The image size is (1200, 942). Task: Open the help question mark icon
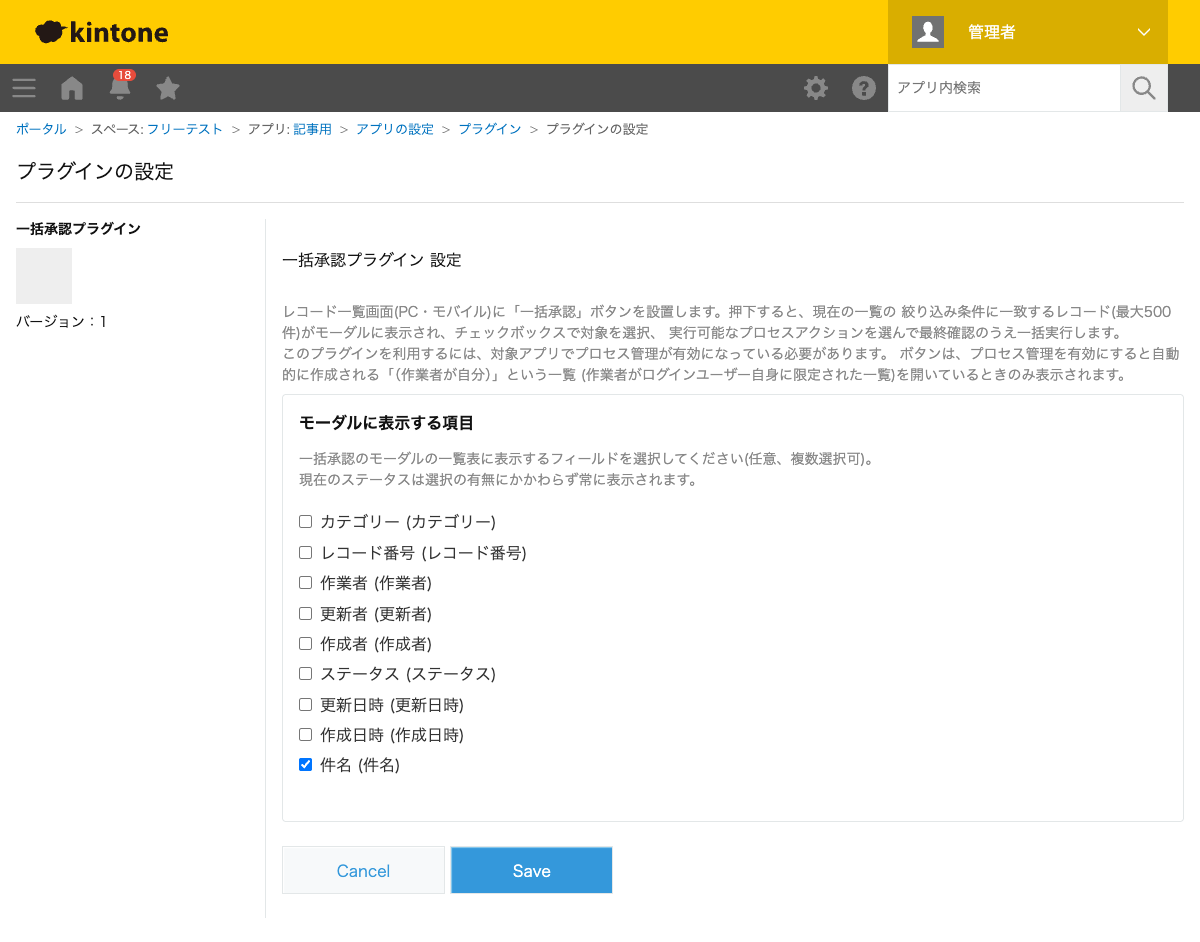pos(864,88)
